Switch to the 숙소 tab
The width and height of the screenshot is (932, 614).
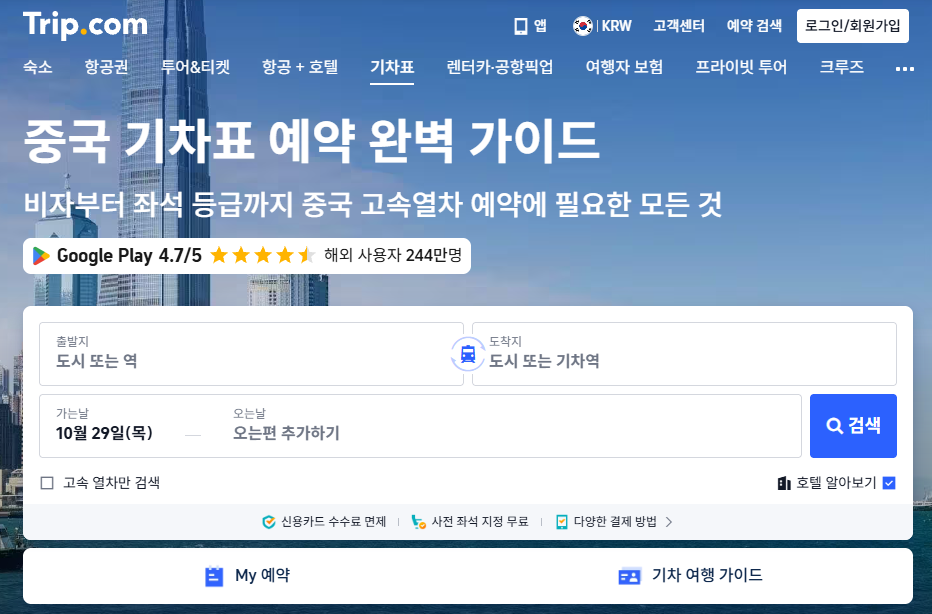[x=37, y=67]
